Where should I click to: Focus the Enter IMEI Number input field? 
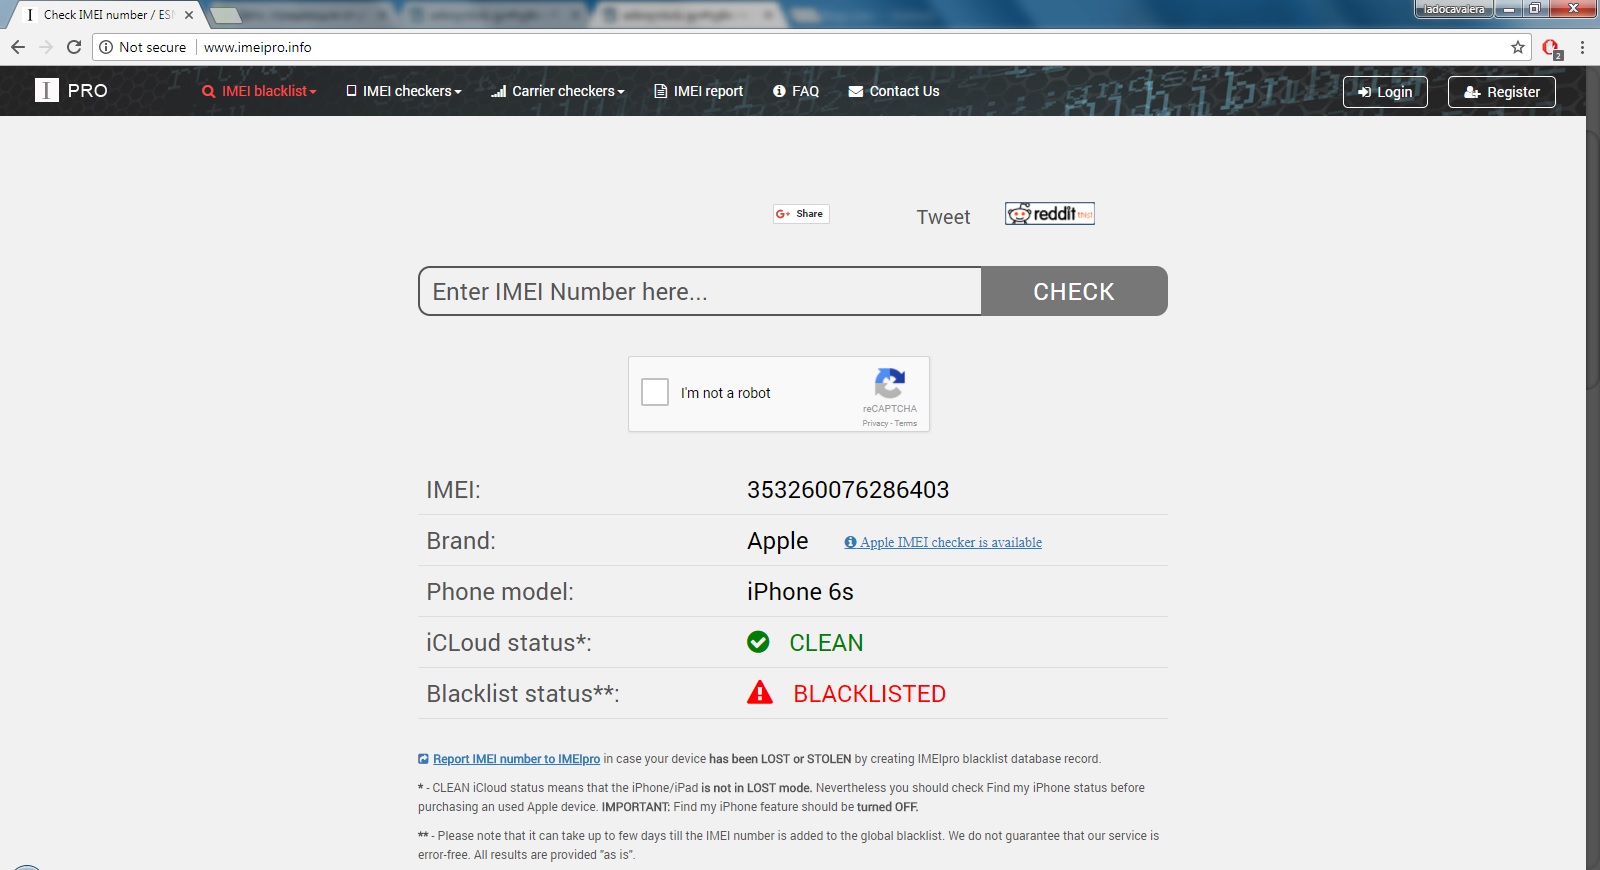click(700, 291)
